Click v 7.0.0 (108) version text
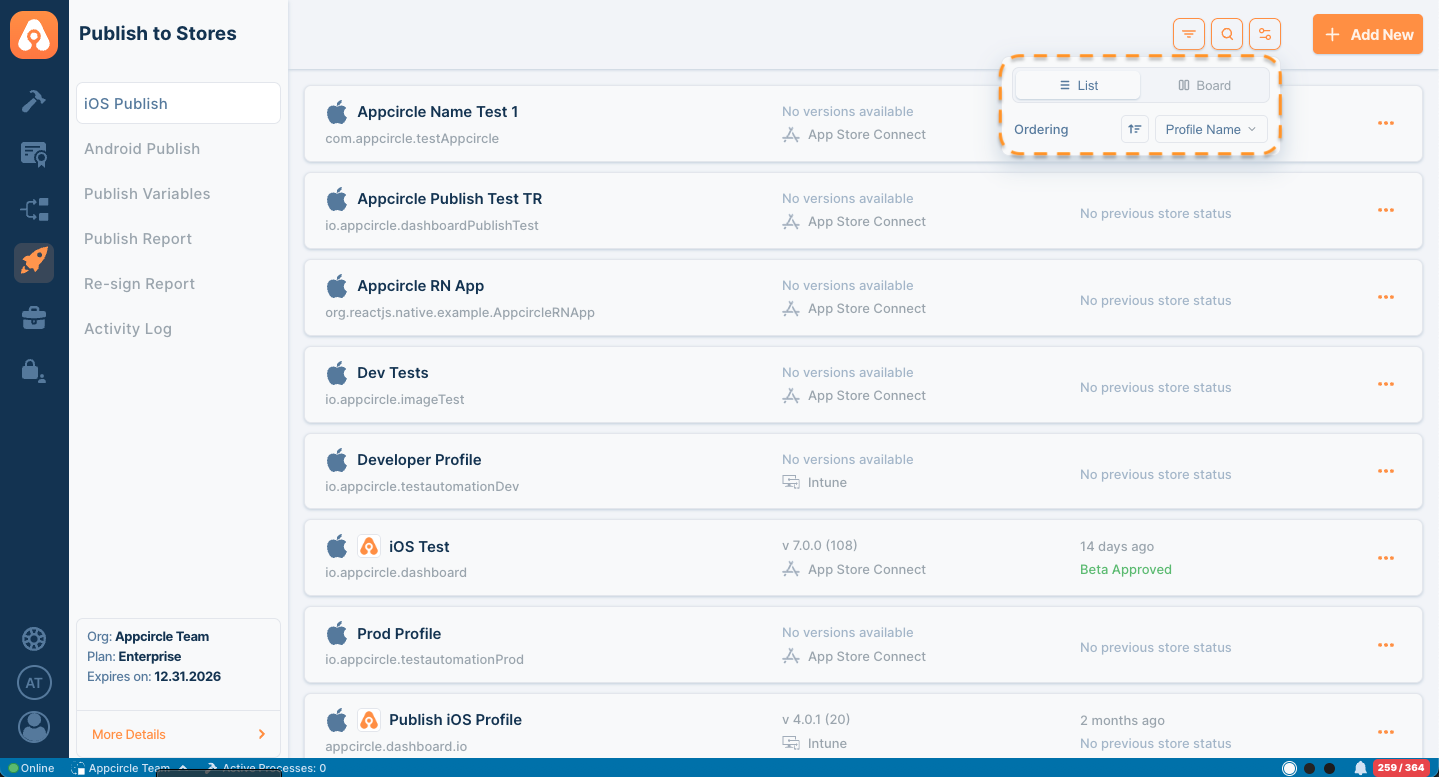 (819, 545)
